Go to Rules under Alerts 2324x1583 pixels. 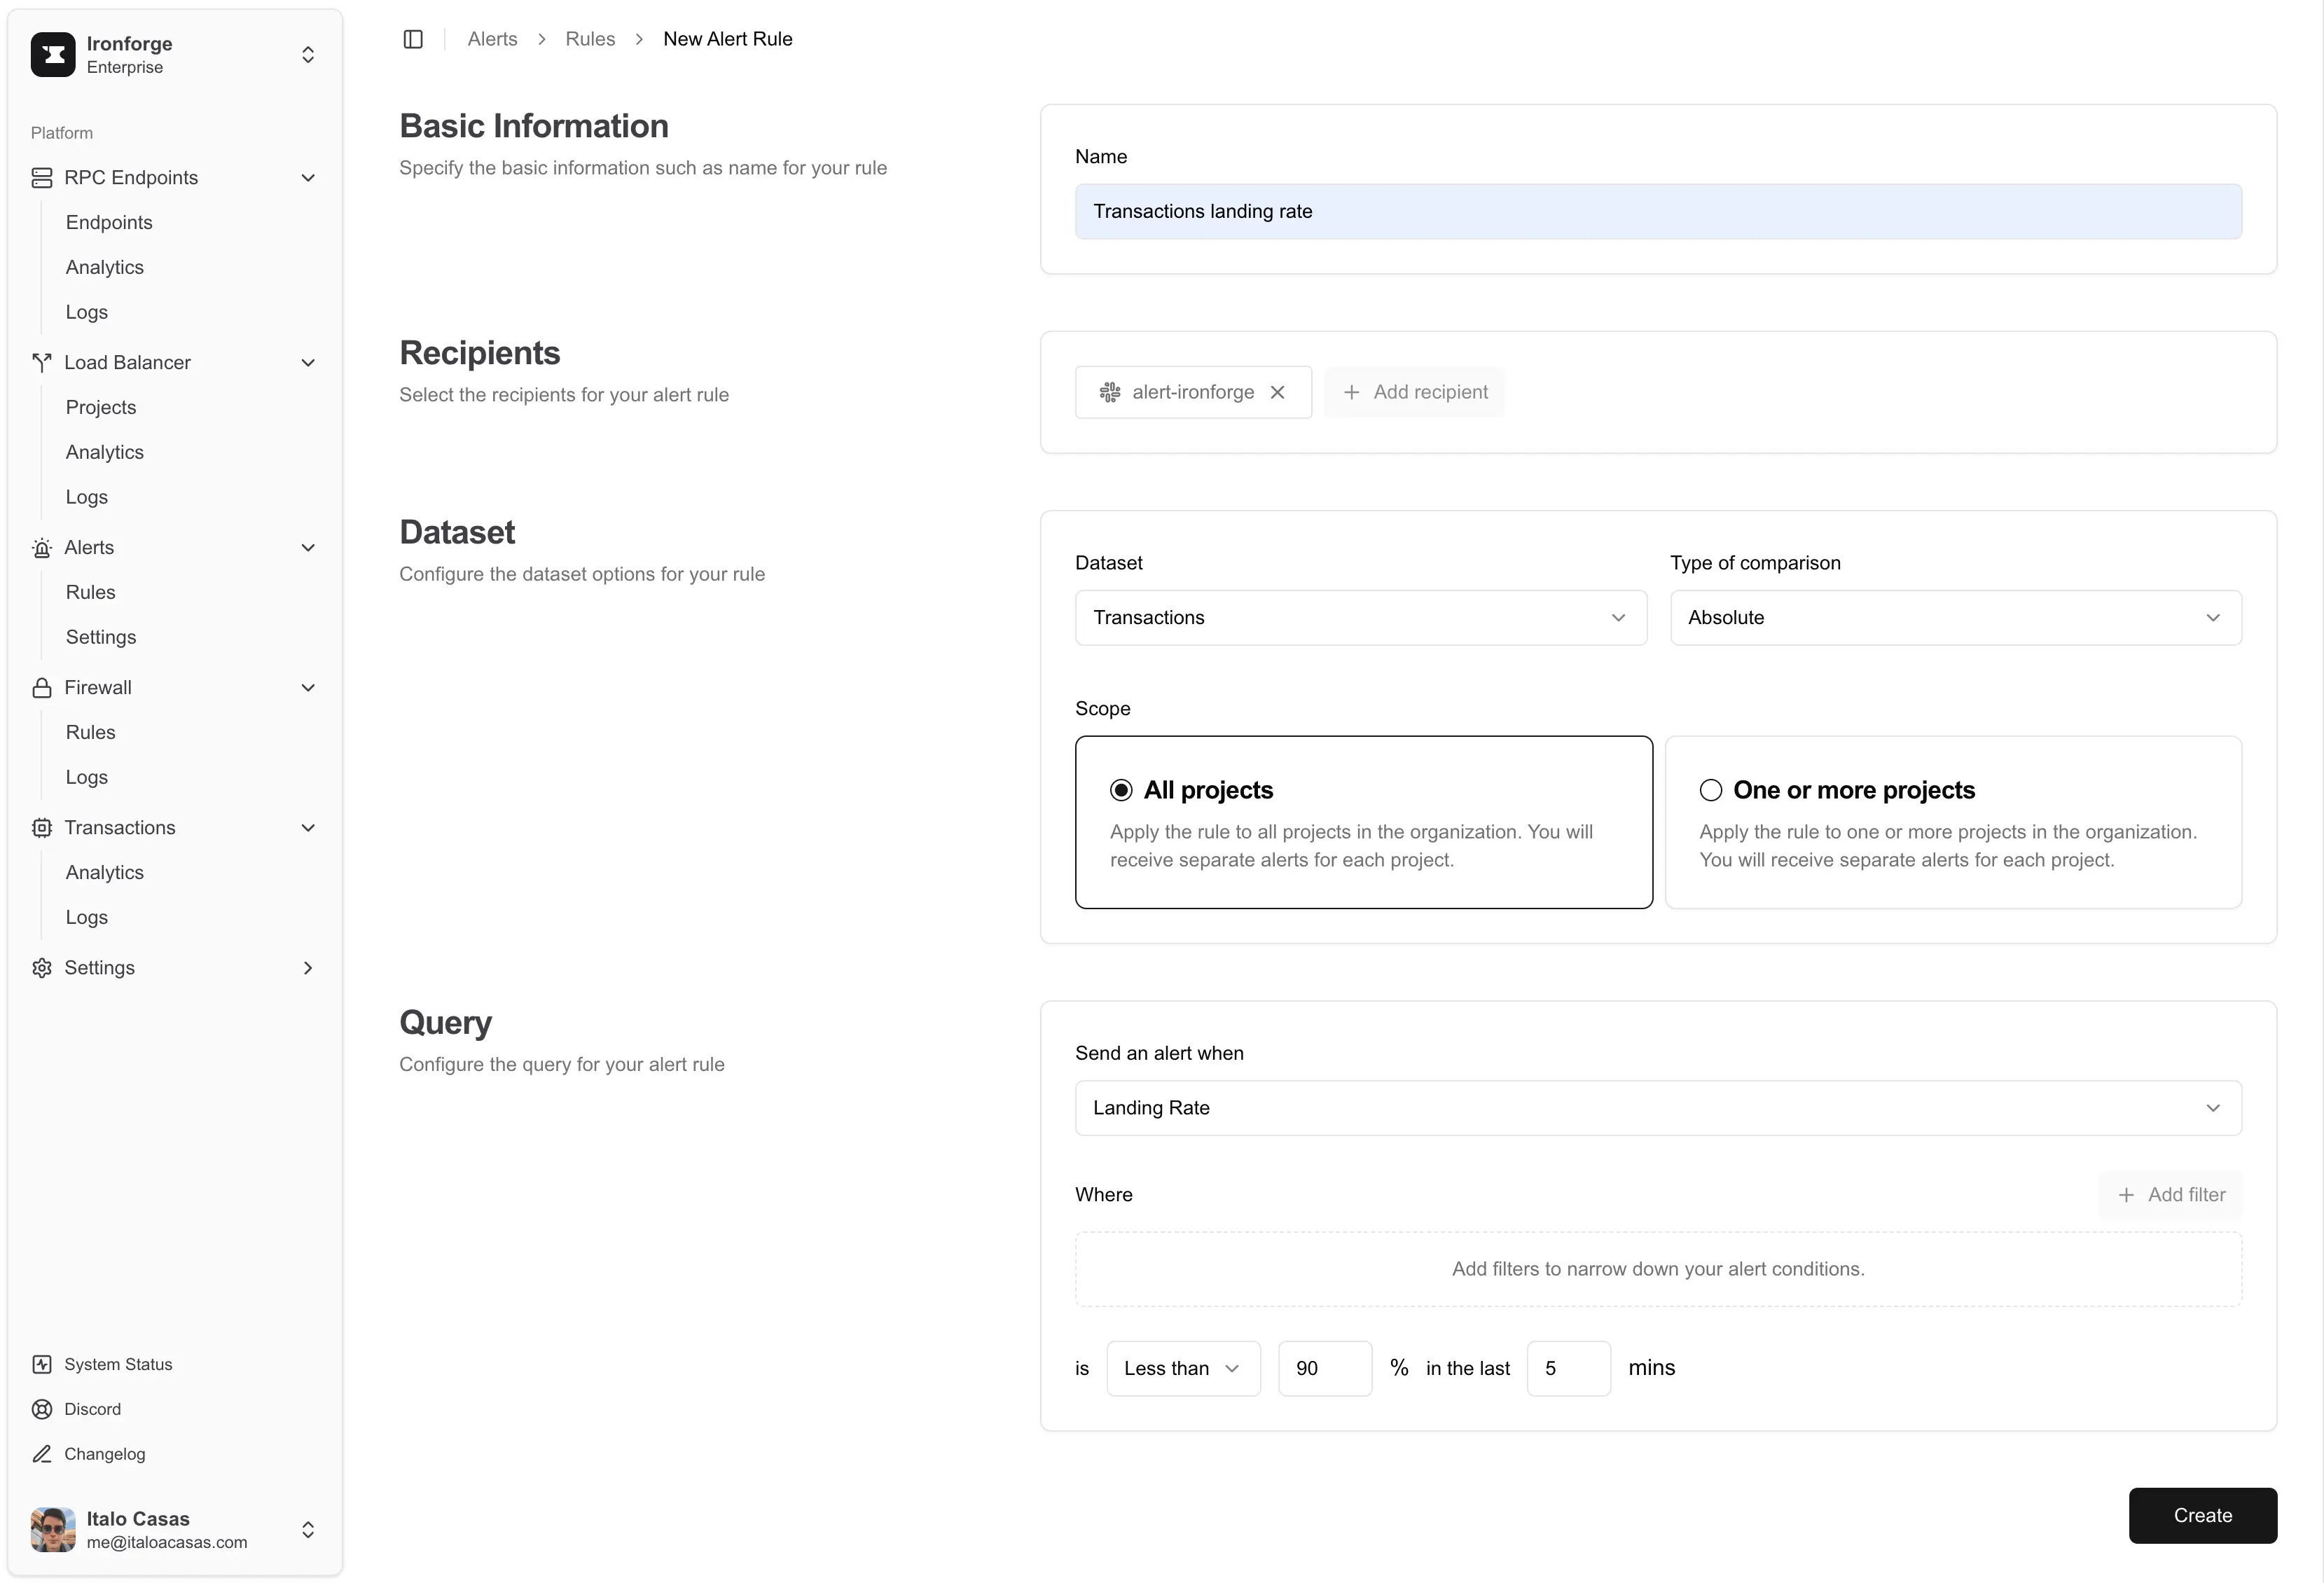tap(91, 592)
